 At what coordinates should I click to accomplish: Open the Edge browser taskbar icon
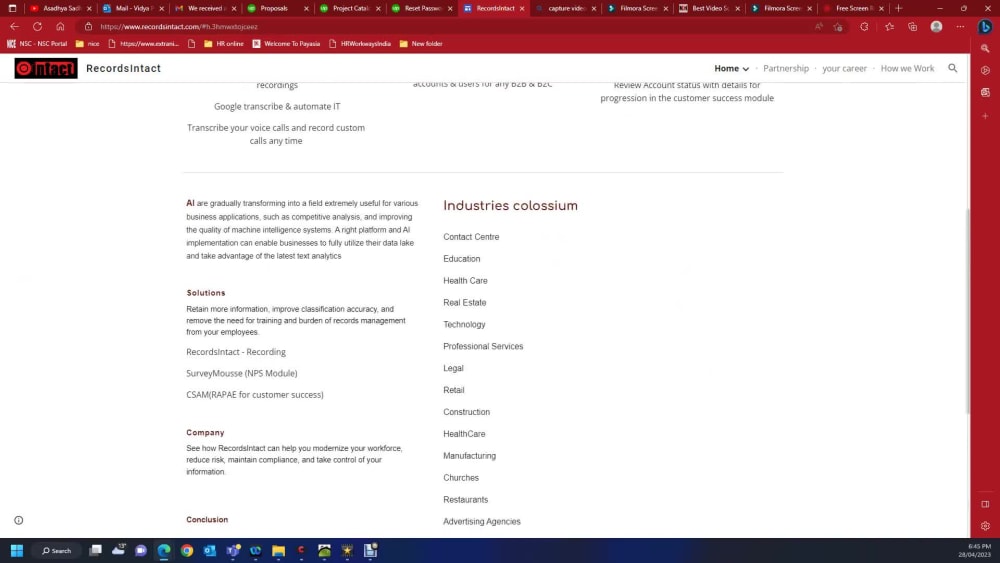[x=164, y=550]
